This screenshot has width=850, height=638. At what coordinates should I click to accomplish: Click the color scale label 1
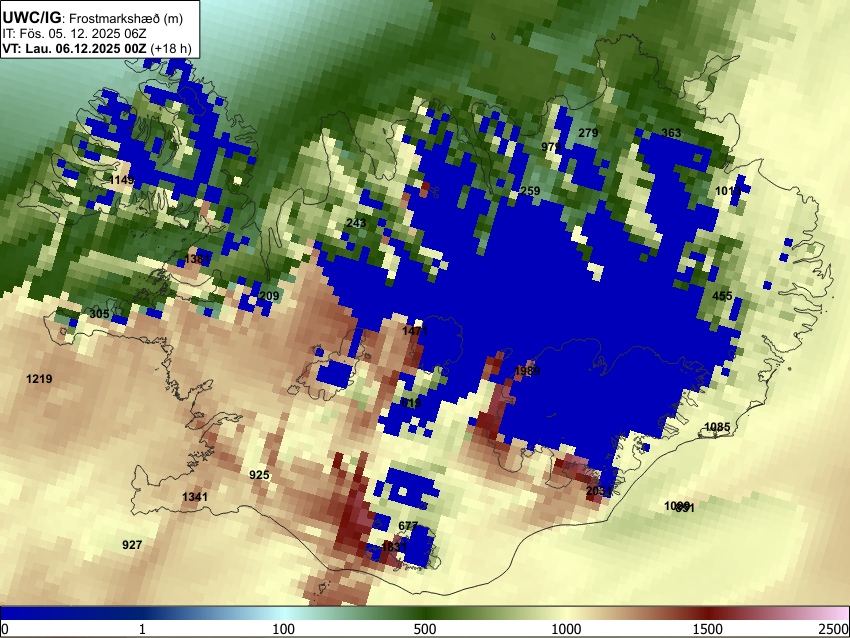click(142, 629)
